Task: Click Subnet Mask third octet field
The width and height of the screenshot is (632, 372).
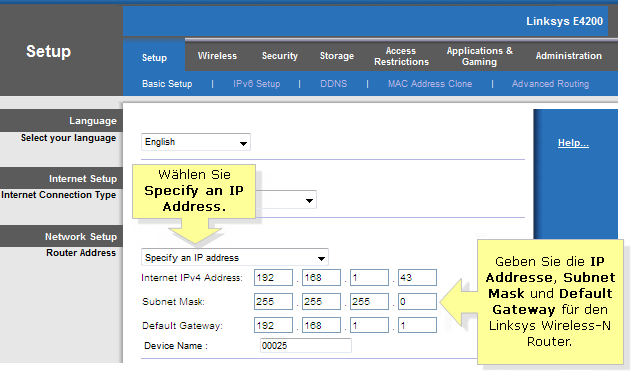Action: pyautogui.click(x=369, y=301)
